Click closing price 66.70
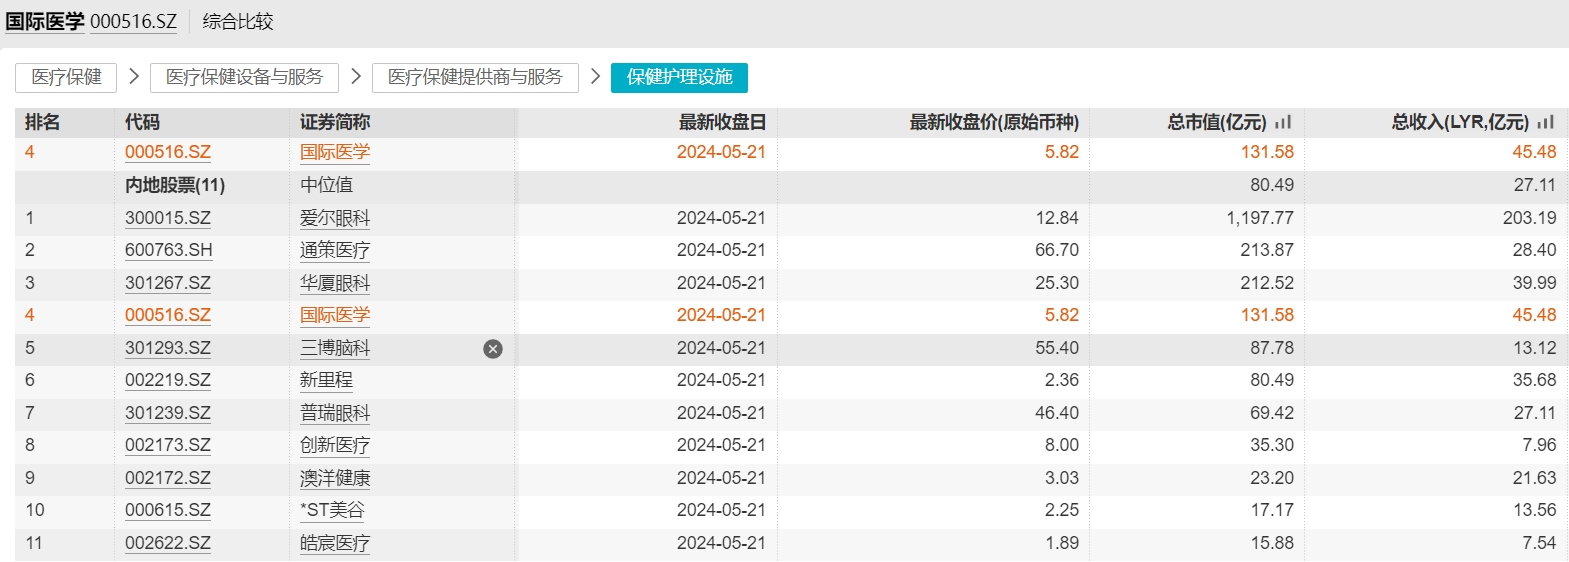Image resolution: width=1569 pixels, height=562 pixels. [x=1057, y=250]
